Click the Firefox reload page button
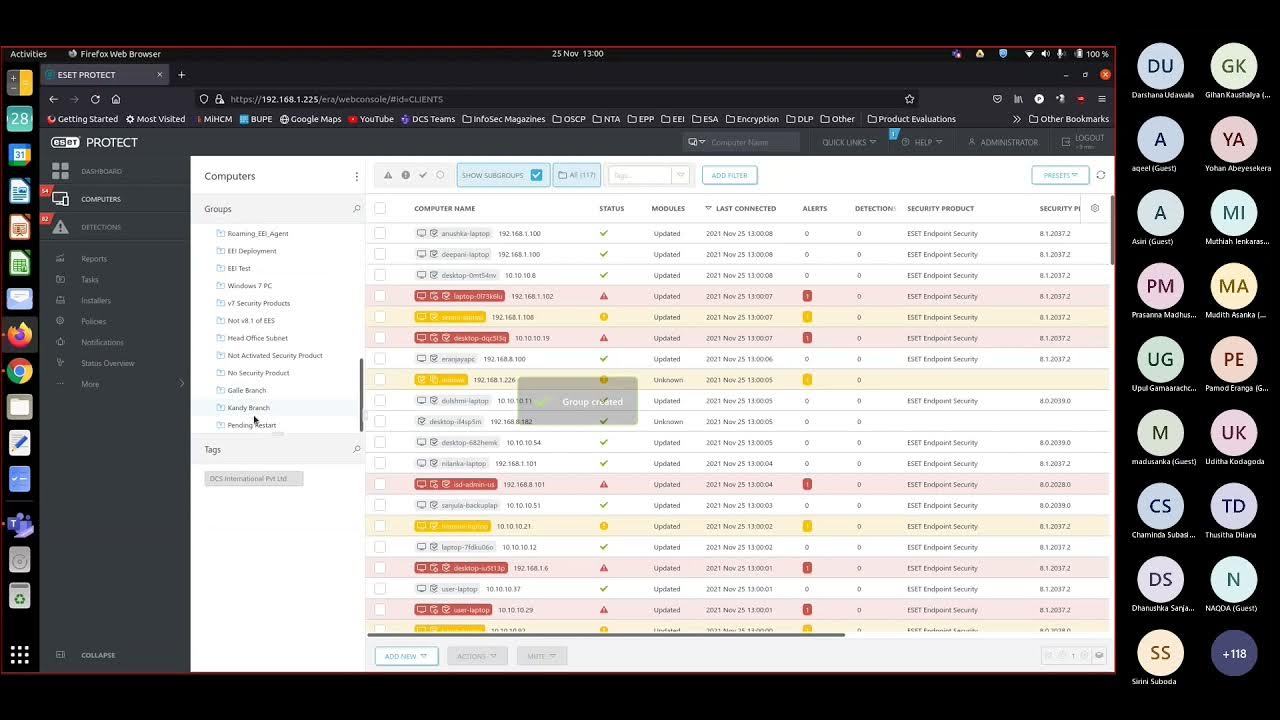The image size is (1280, 720). pos(95,99)
